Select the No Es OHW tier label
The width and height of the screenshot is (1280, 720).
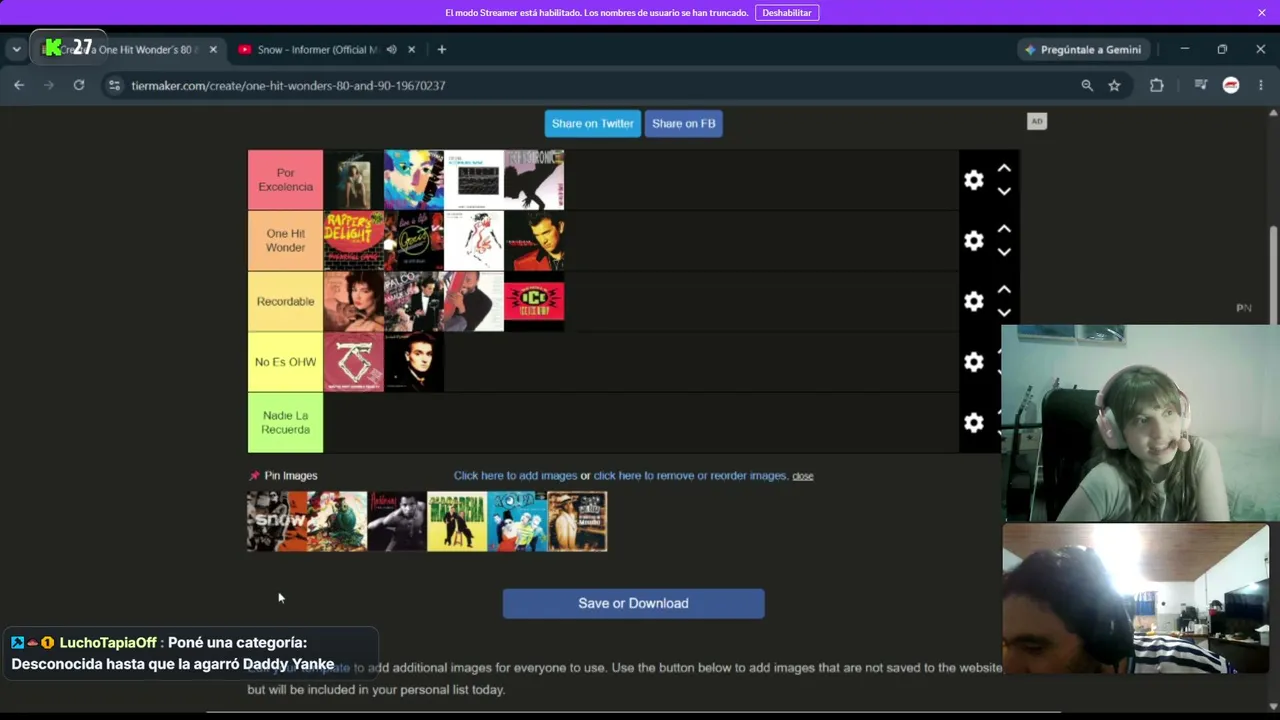pyautogui.click(x=285, y=362)
